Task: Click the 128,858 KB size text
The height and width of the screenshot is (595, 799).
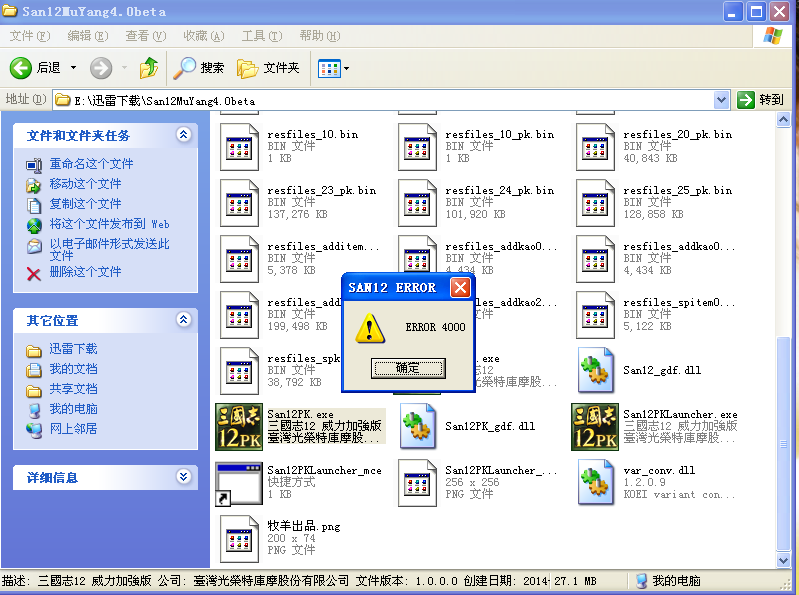Action: coord(653,214)
